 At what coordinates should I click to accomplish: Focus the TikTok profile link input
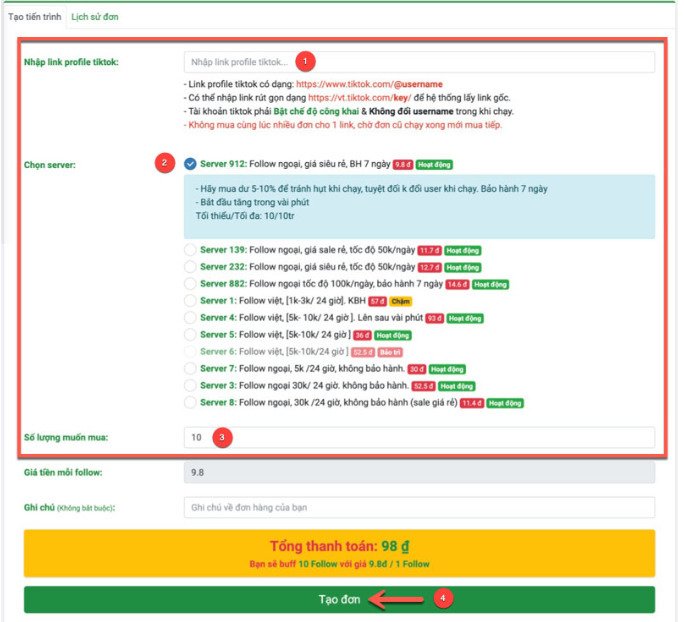coord(419,62)
